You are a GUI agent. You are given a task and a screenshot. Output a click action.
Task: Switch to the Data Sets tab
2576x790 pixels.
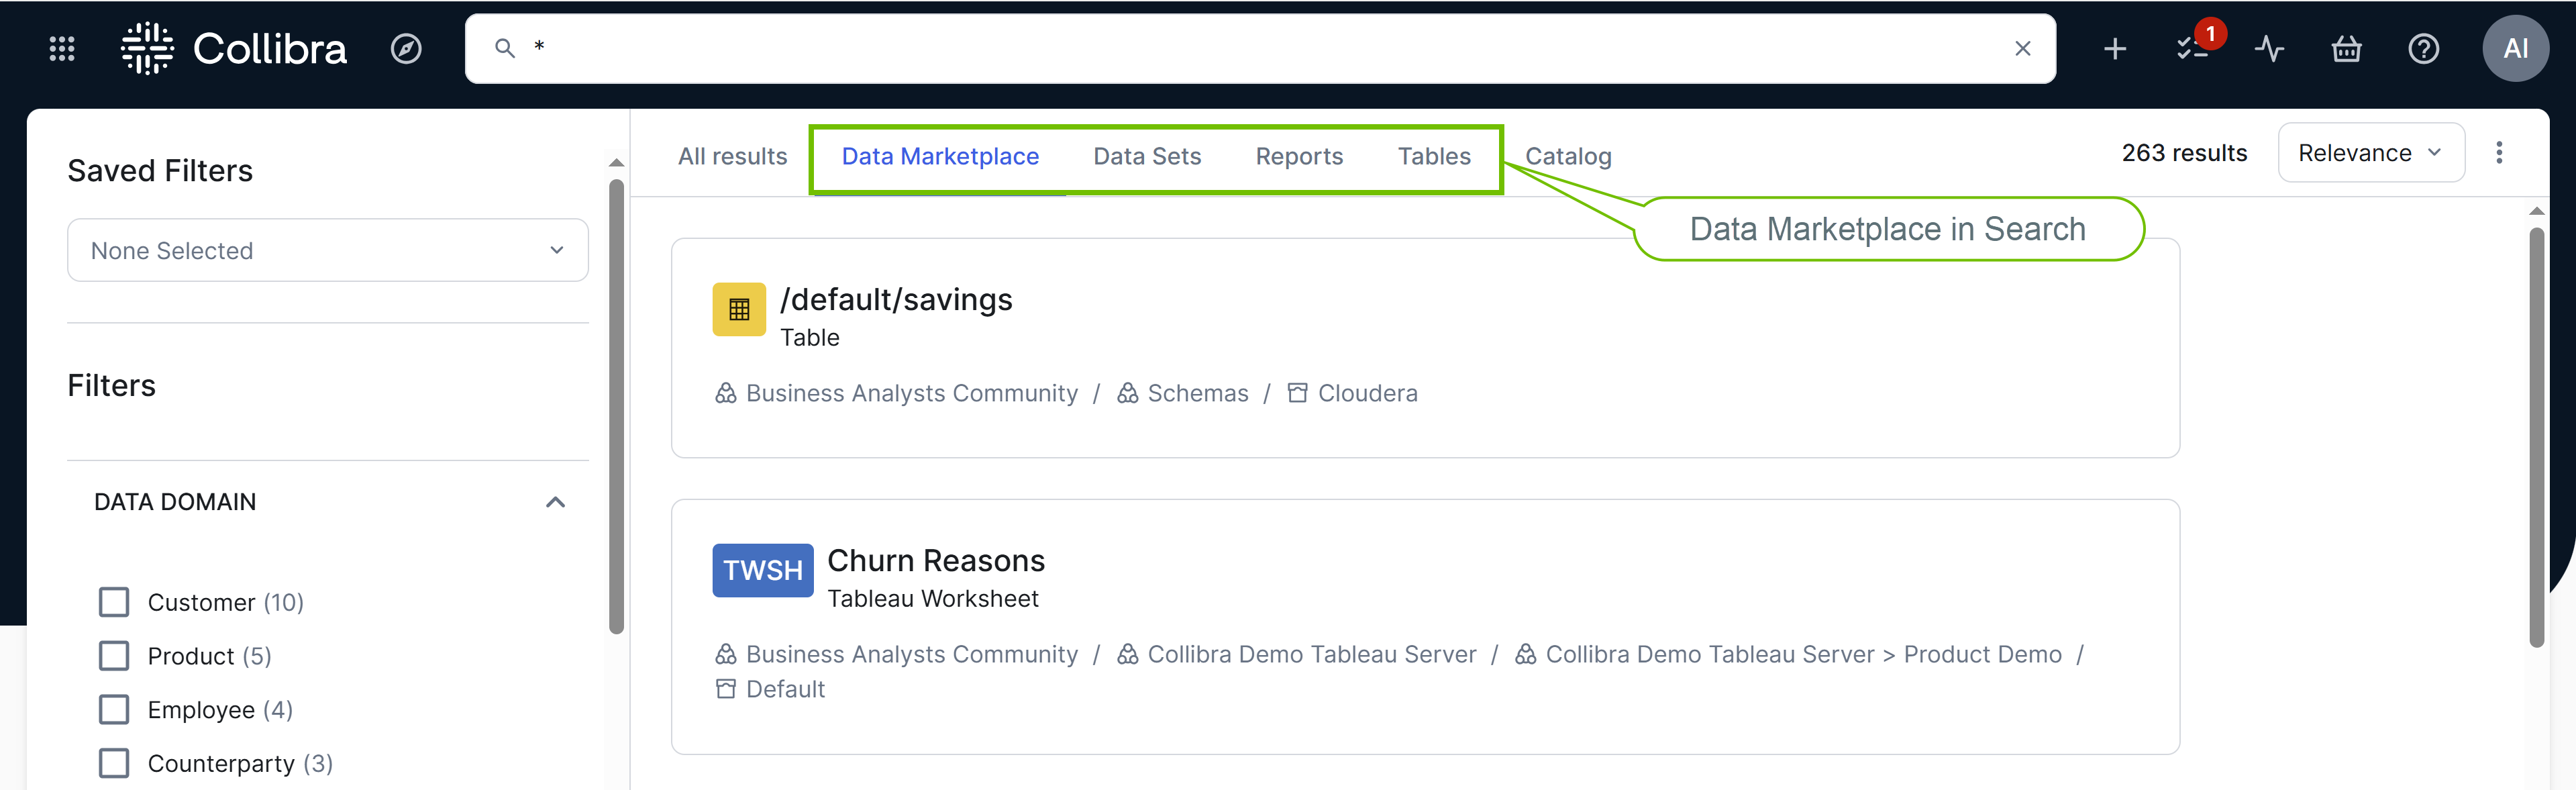(x=1147, y=156)
